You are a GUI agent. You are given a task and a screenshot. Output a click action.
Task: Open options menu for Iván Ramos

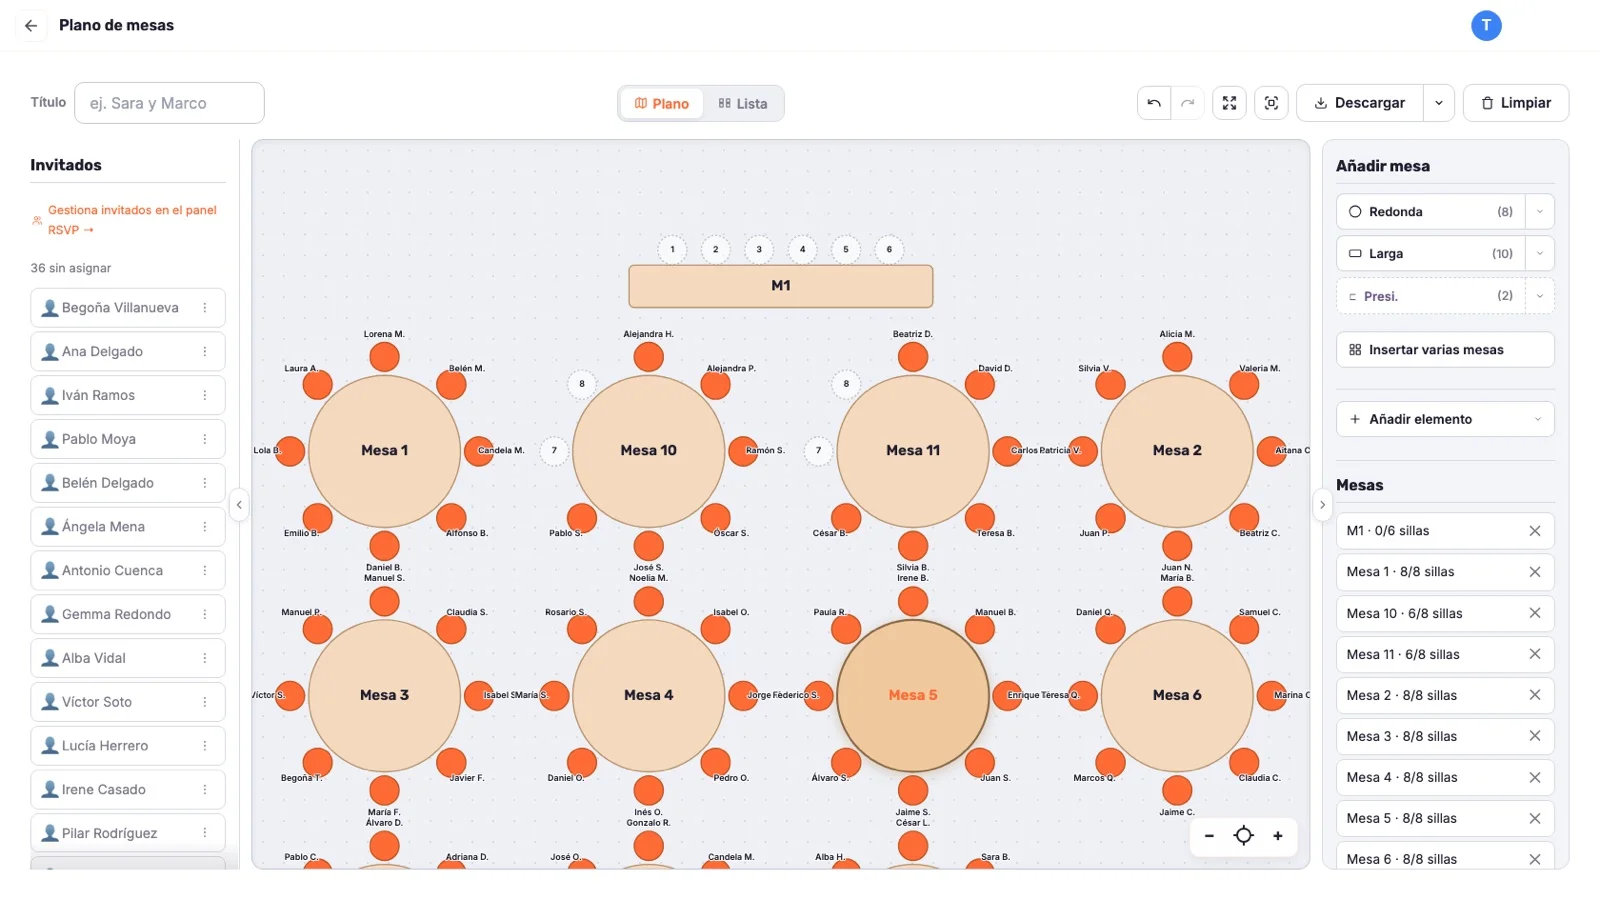(x=205, y=395)
